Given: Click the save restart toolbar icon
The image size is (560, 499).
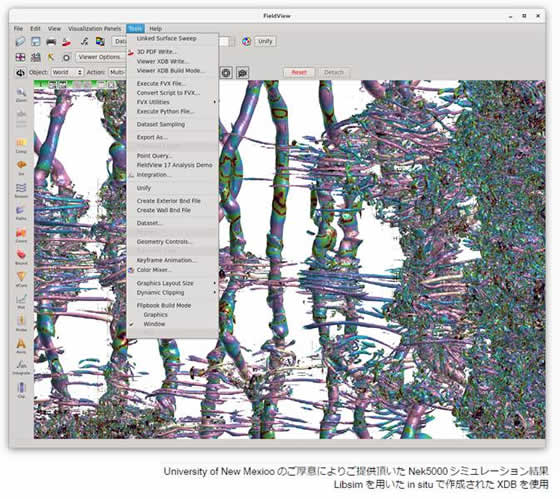Looking at the screenshot, I should pyautogui.click(x=36, y=41).
